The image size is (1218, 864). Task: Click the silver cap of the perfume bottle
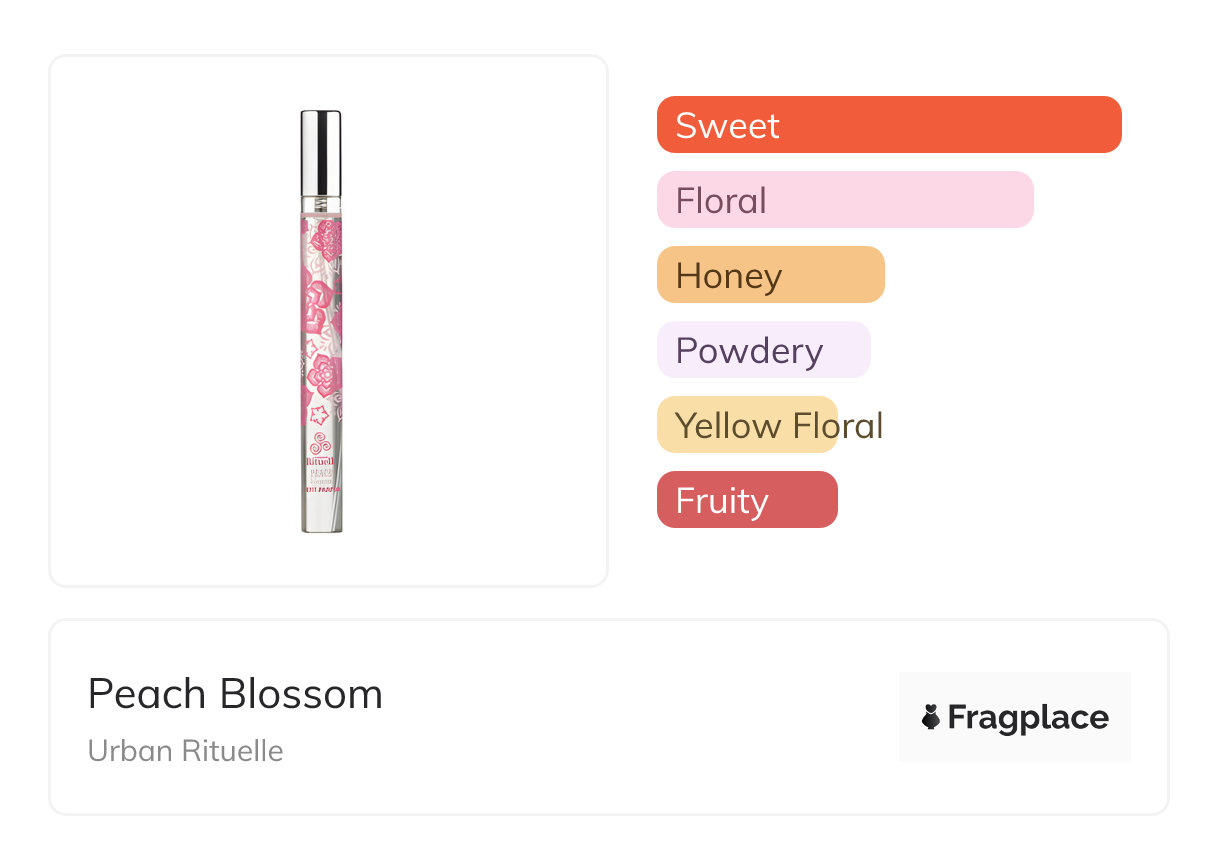321,146
